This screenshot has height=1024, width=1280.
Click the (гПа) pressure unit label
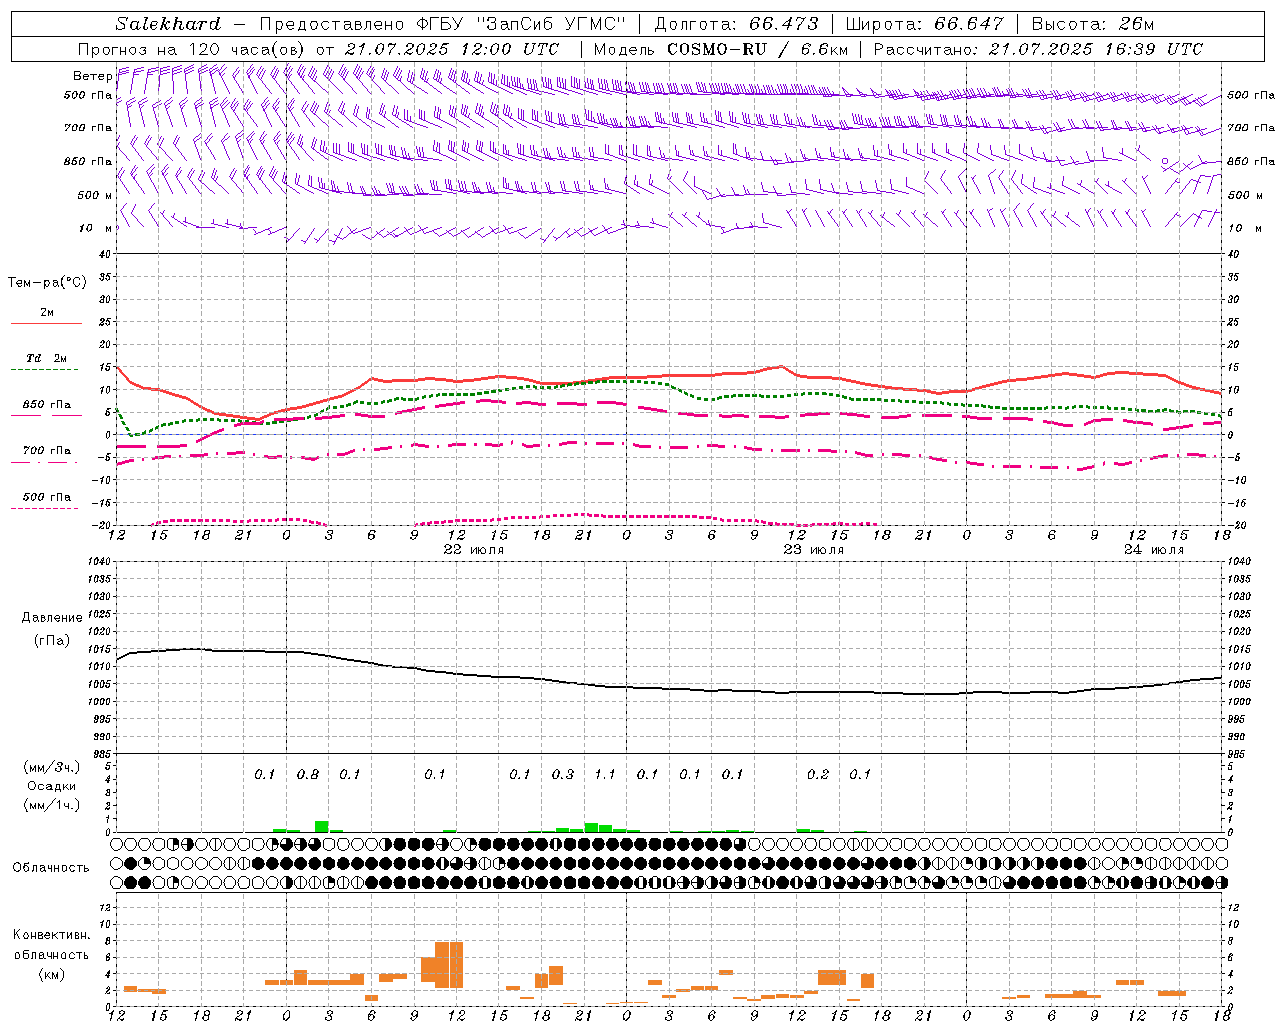click(x=52, y=641)
